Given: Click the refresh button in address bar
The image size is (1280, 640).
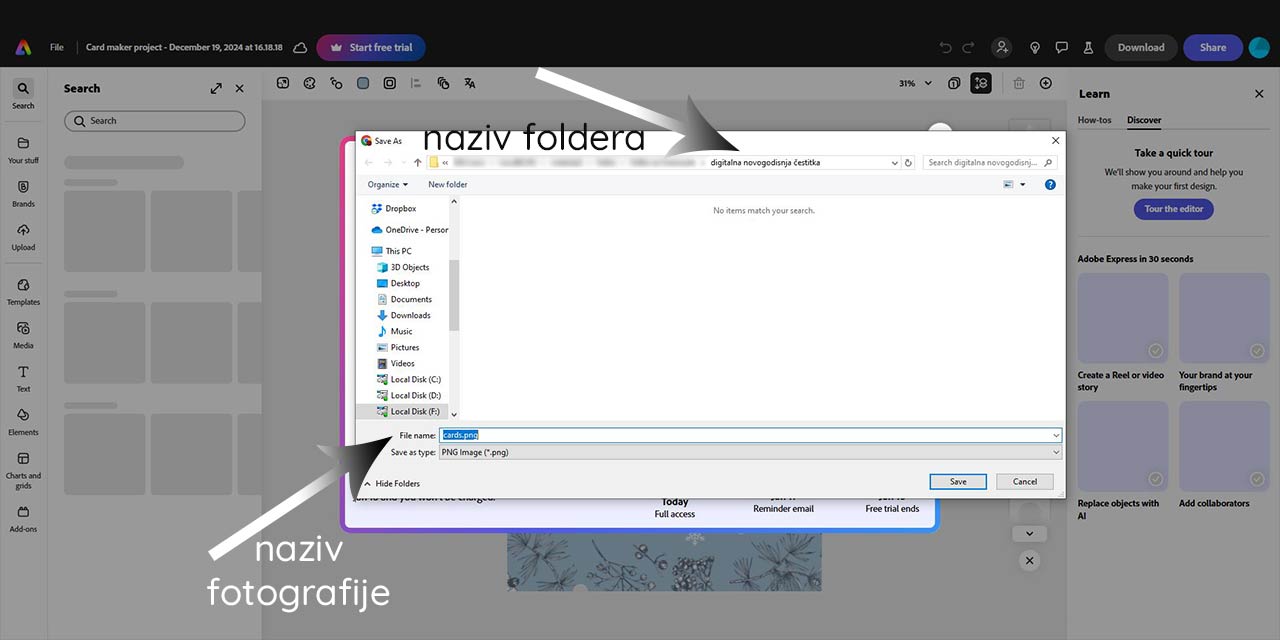Looking at the screenshot, I should [x=908, y=162].
